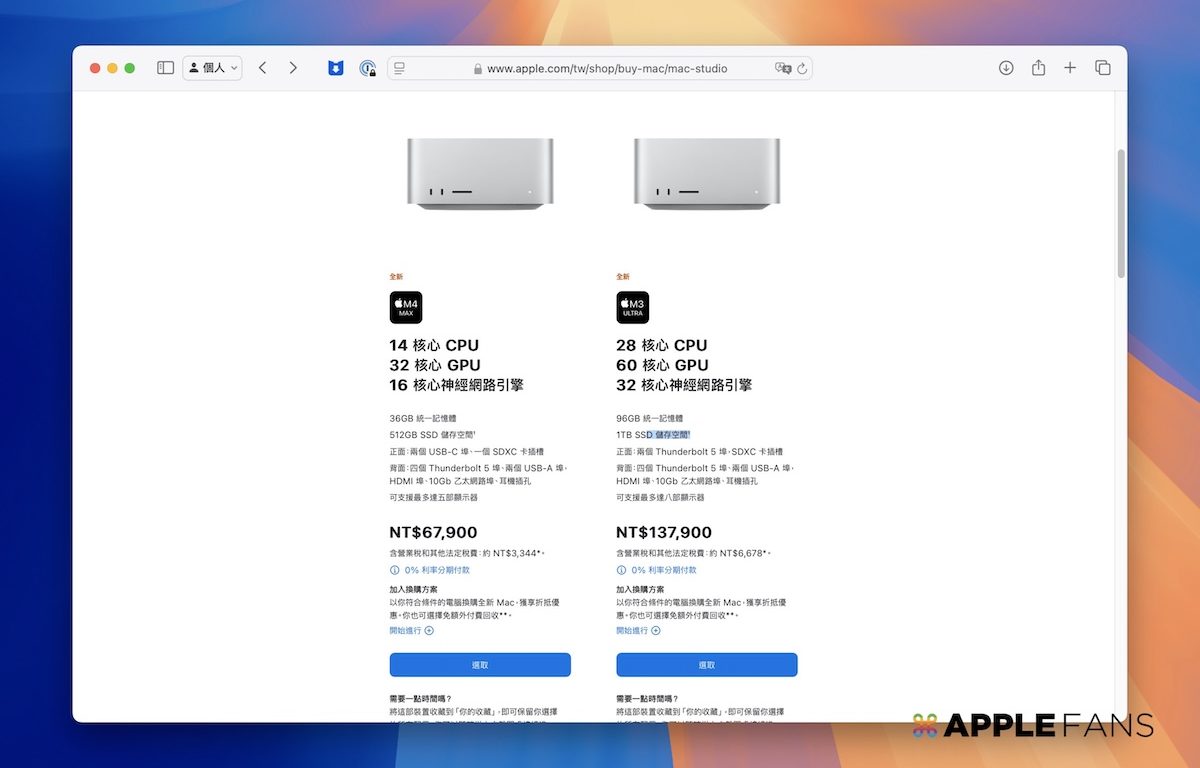The height and width of the screenshot is (768, 1200).
Task: Open a new tab
Action: pyautogui.click(x=1070, y=68)
